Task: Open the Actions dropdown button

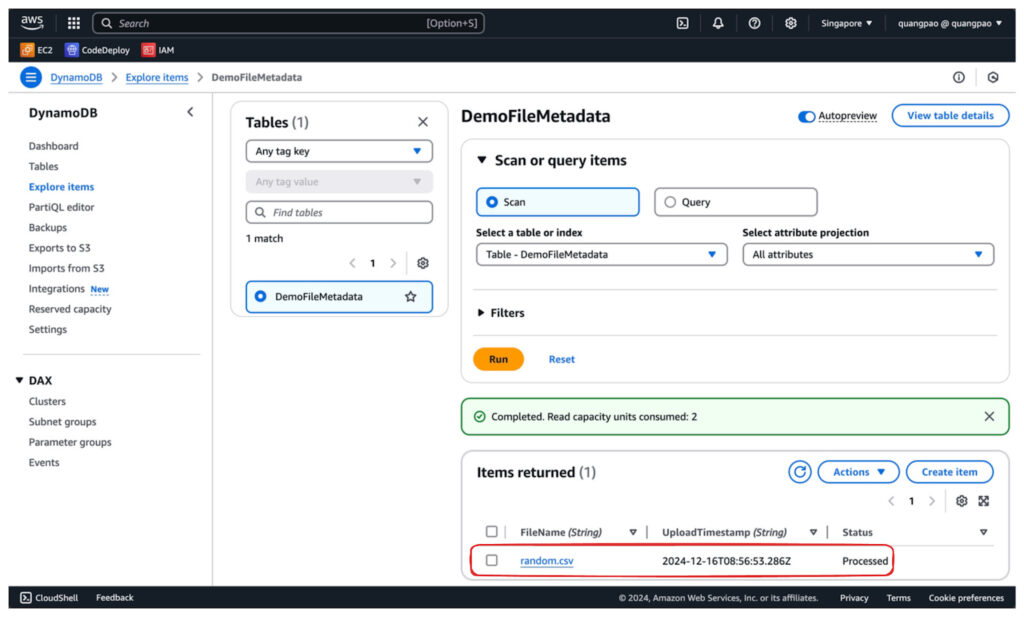Action: pyautogui.click(x=858, y=471)
